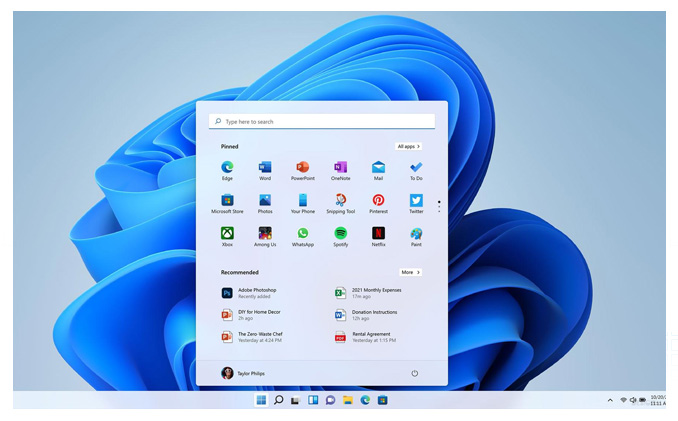Open The Zero Waste Chef presentation
This screenshot has height=421, width=678.
pos(252,337)
